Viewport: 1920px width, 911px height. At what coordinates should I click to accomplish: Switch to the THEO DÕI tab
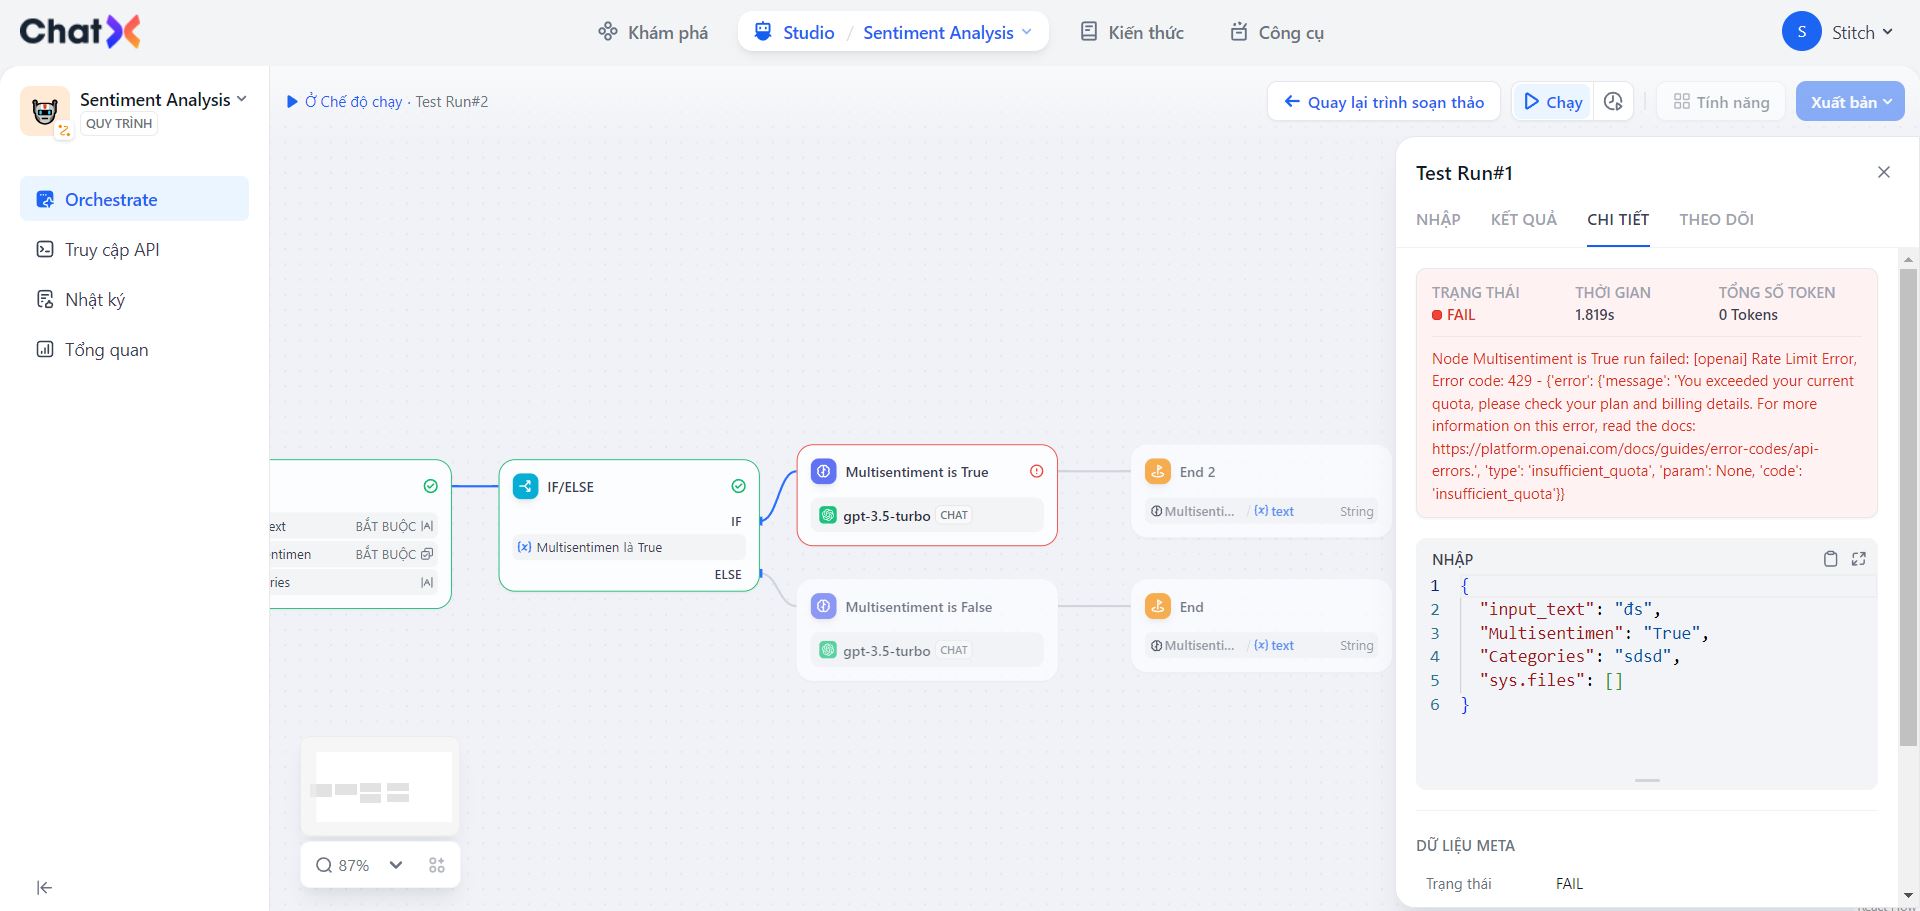[1716, 219]
